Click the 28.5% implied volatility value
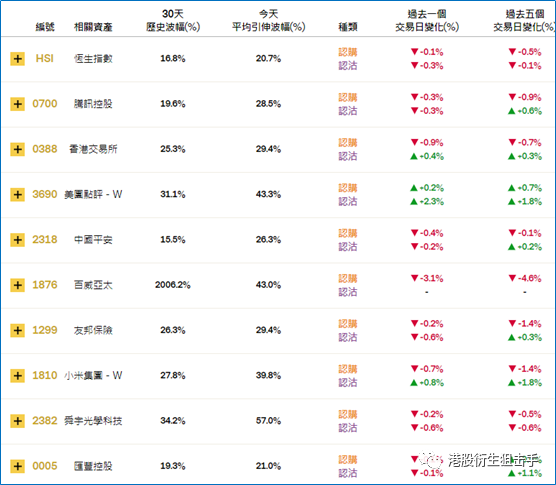This screenshot has height=485, width=556. coord(268,104)
